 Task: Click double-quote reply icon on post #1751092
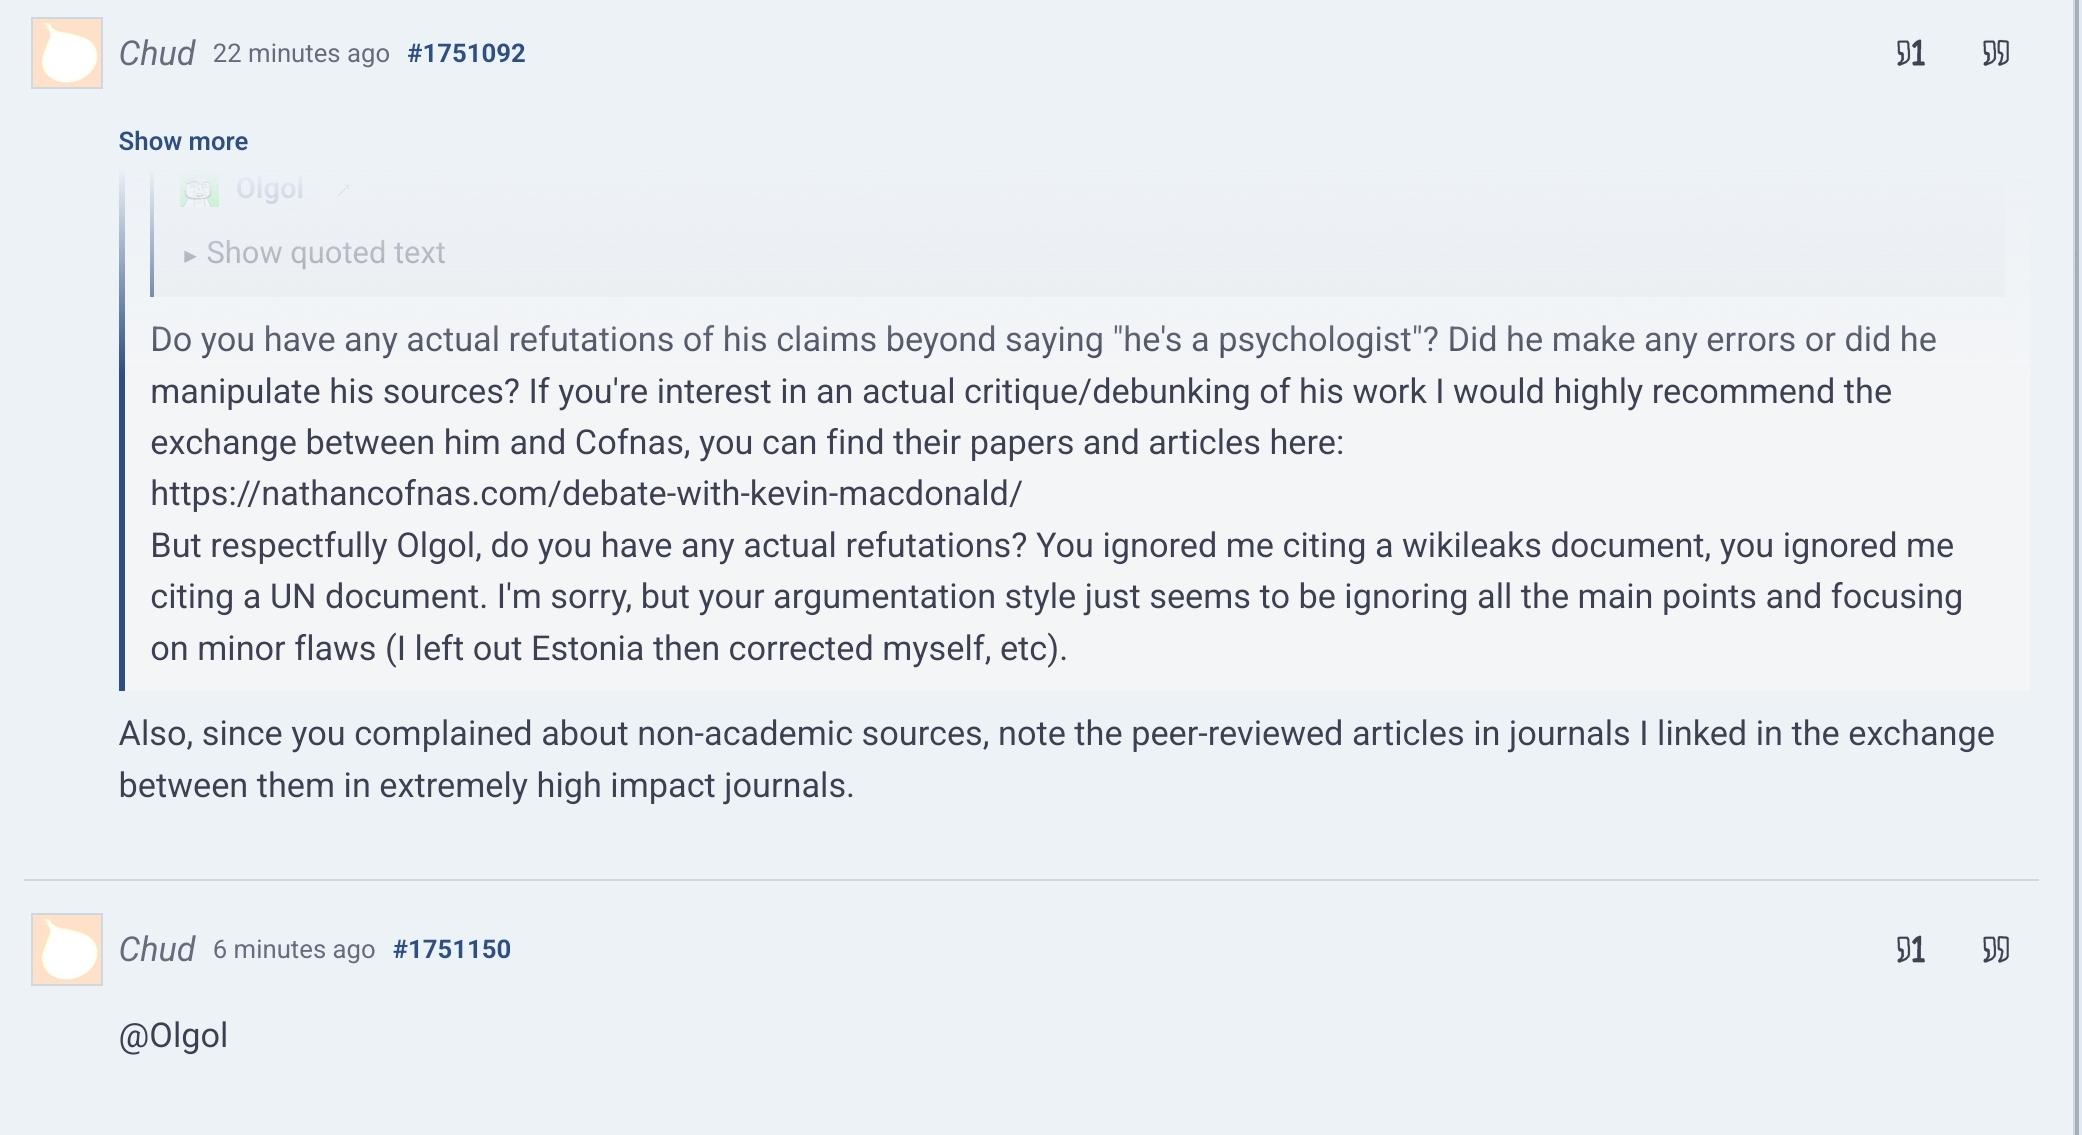(1995, 53)
